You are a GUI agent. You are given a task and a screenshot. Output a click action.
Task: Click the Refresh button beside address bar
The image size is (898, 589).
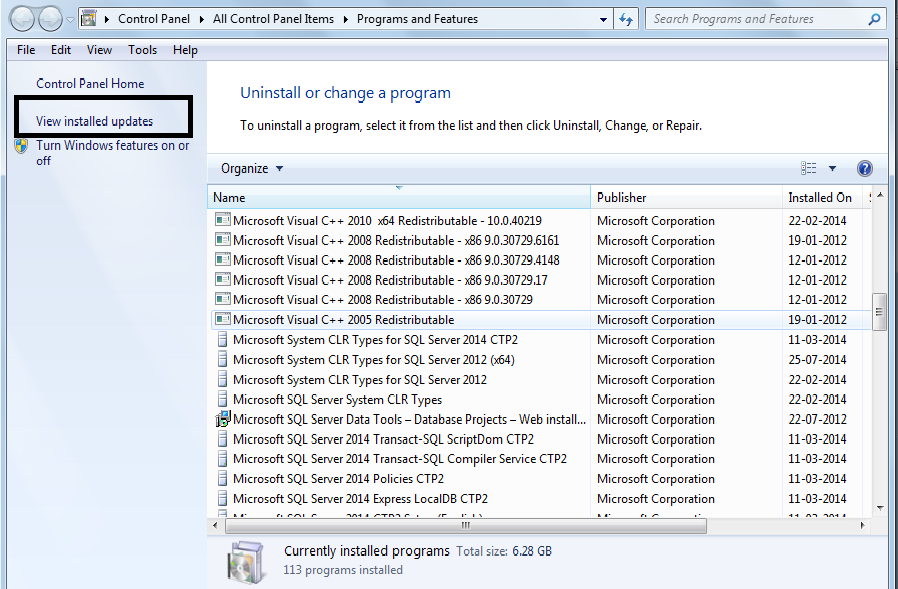(x=626, y=19)
